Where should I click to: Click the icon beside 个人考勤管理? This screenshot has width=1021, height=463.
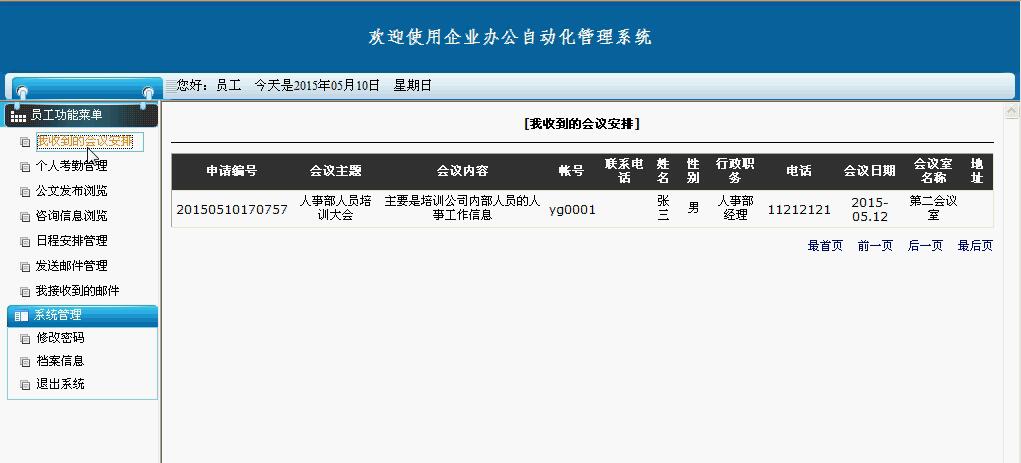25,167
